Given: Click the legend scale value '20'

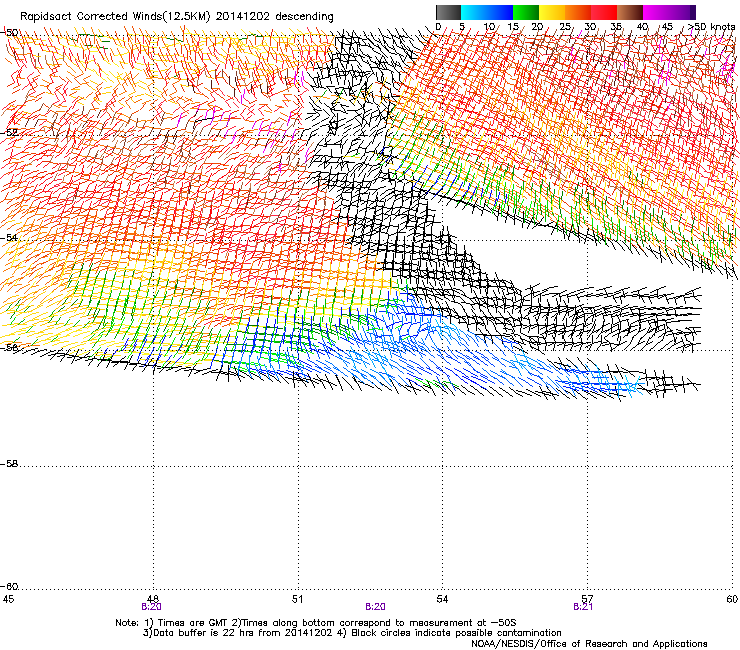Looking at the screenshot, I should [537, 27].
